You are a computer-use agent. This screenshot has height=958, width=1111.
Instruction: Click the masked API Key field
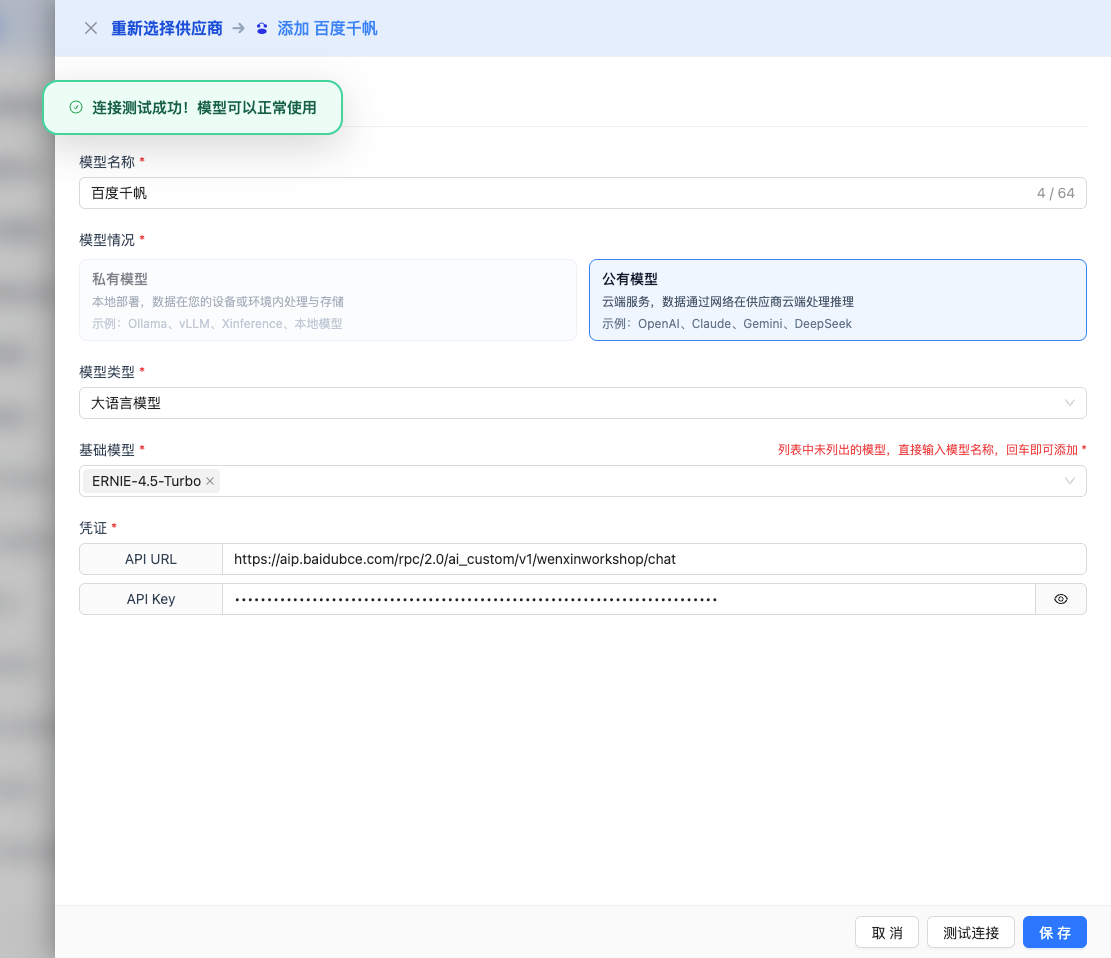(x=628, y=599)
